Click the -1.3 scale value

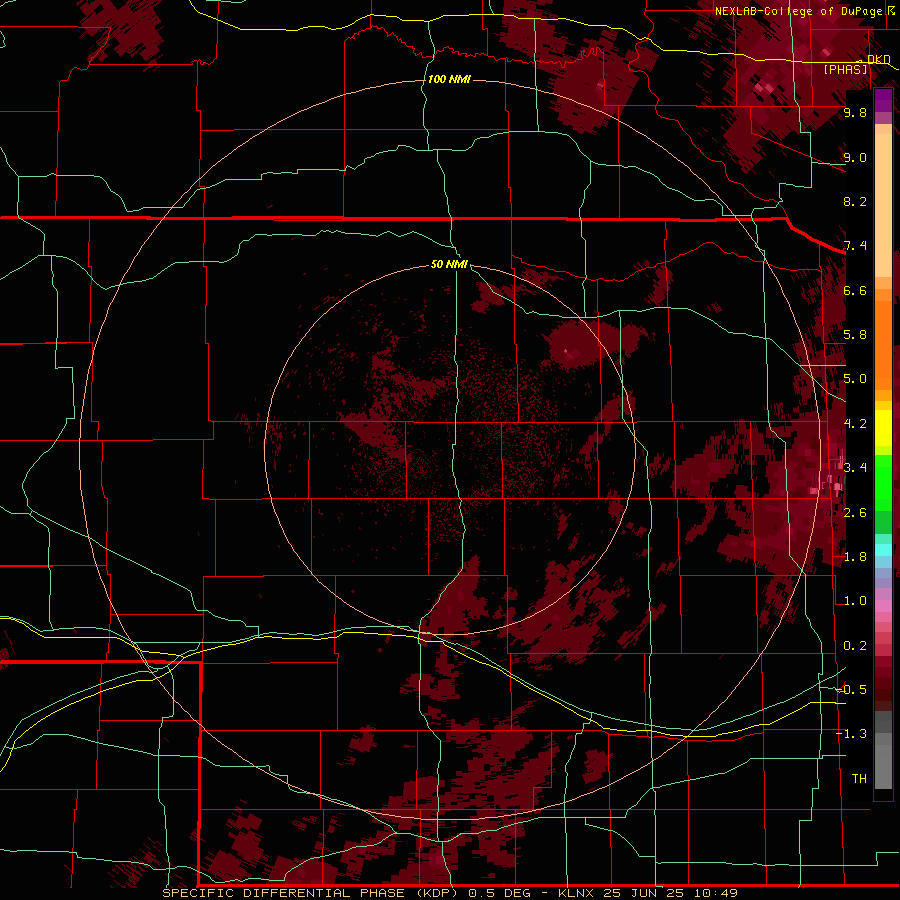[x=851, y=734]
